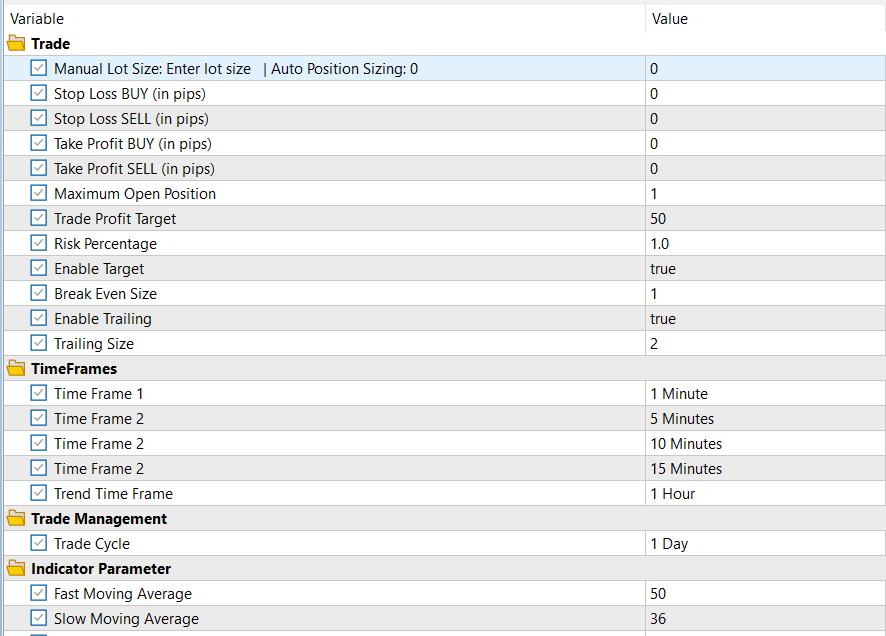The height and width of the screenshot is (636, 886).
Task: Click the TimeFrames group folder icon
Action: [x=16, y=369]
